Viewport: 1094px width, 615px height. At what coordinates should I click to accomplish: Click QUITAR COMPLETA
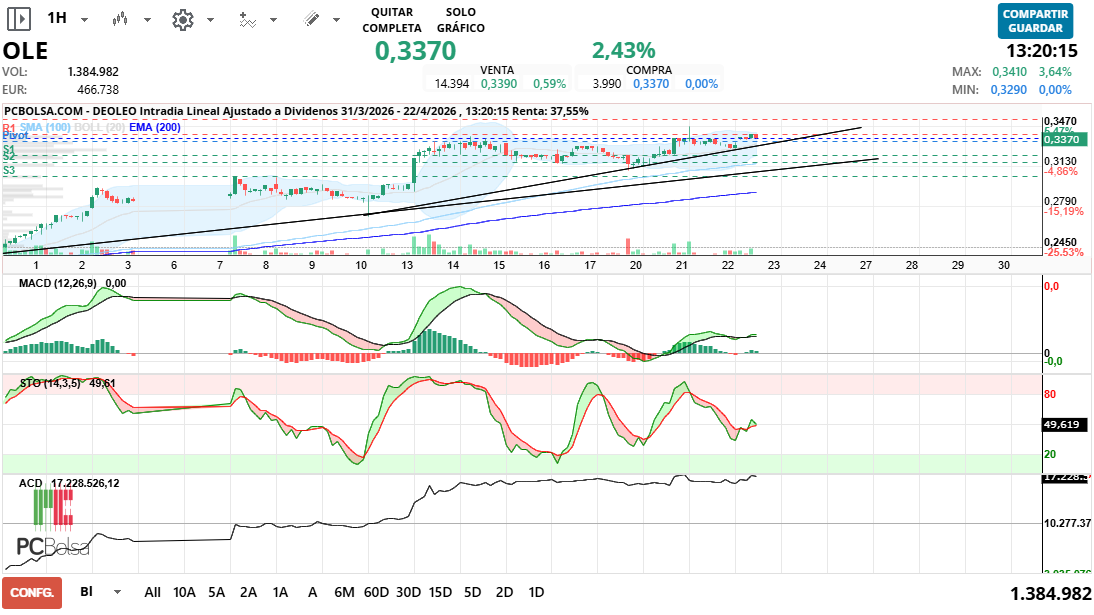click(x=391, y=19)
